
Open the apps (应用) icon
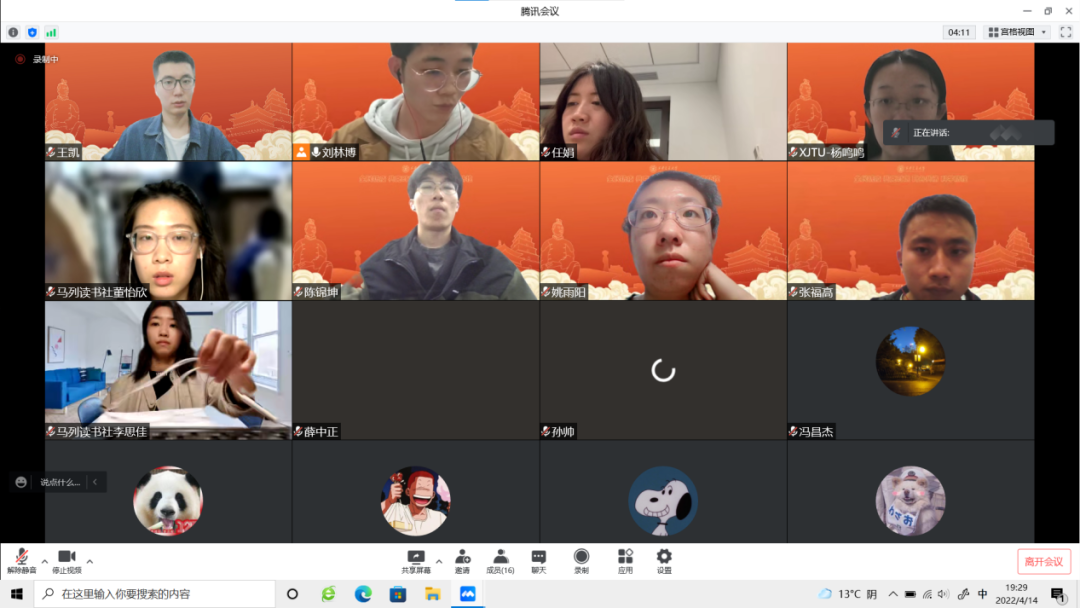(625, 559)
